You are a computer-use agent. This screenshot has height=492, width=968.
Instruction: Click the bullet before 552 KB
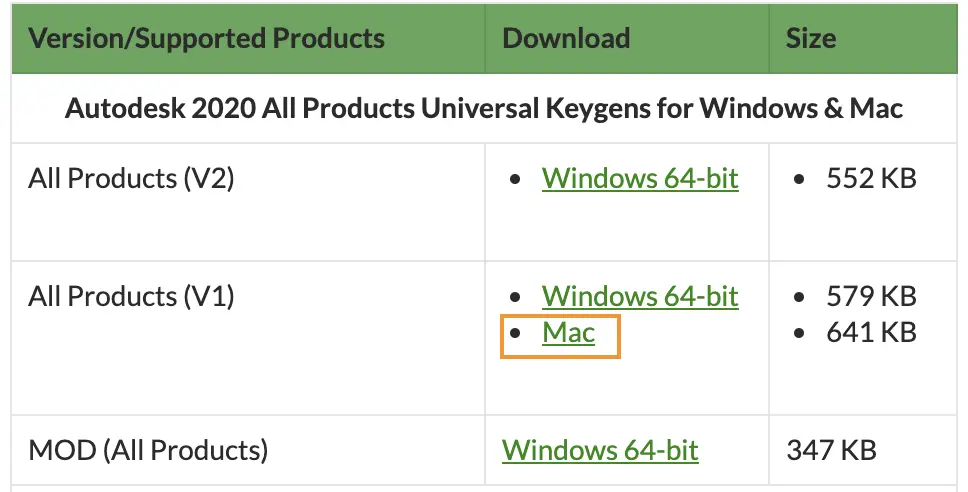click(799, 179)
